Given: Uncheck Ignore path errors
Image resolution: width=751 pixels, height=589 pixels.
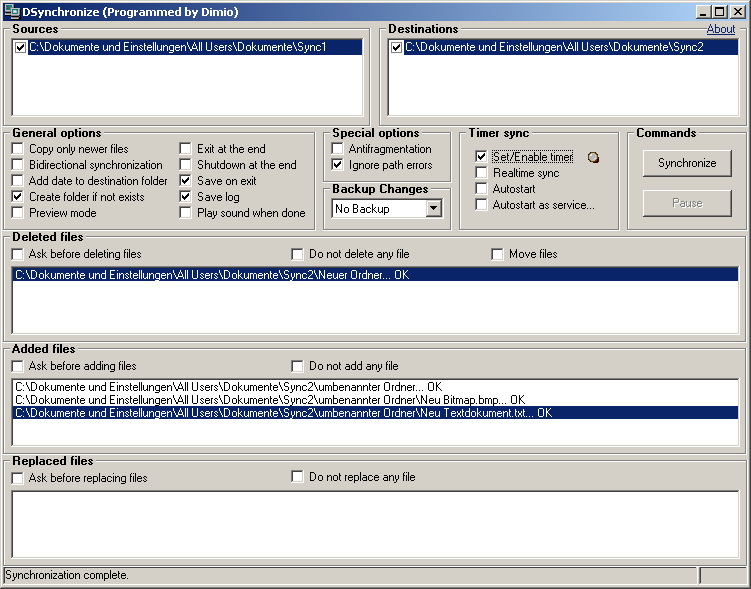Looking at the screenshot, I should (x=338, y=165).
